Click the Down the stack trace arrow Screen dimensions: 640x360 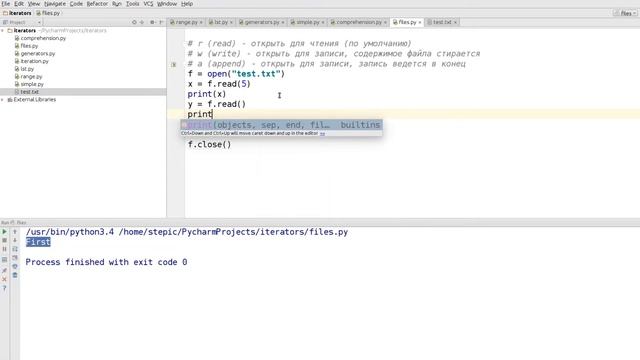pos(15,240)
